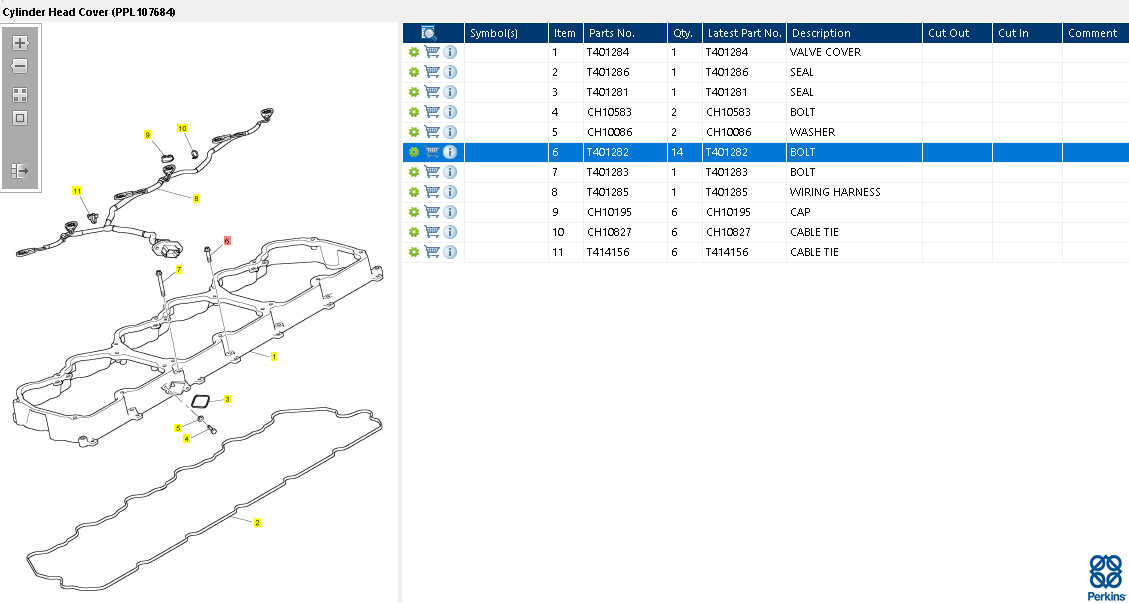Image resolution: width=1129 pixels, height=603 pixels.
Task: Click the Description column header
Action: (x=855, y=33)
